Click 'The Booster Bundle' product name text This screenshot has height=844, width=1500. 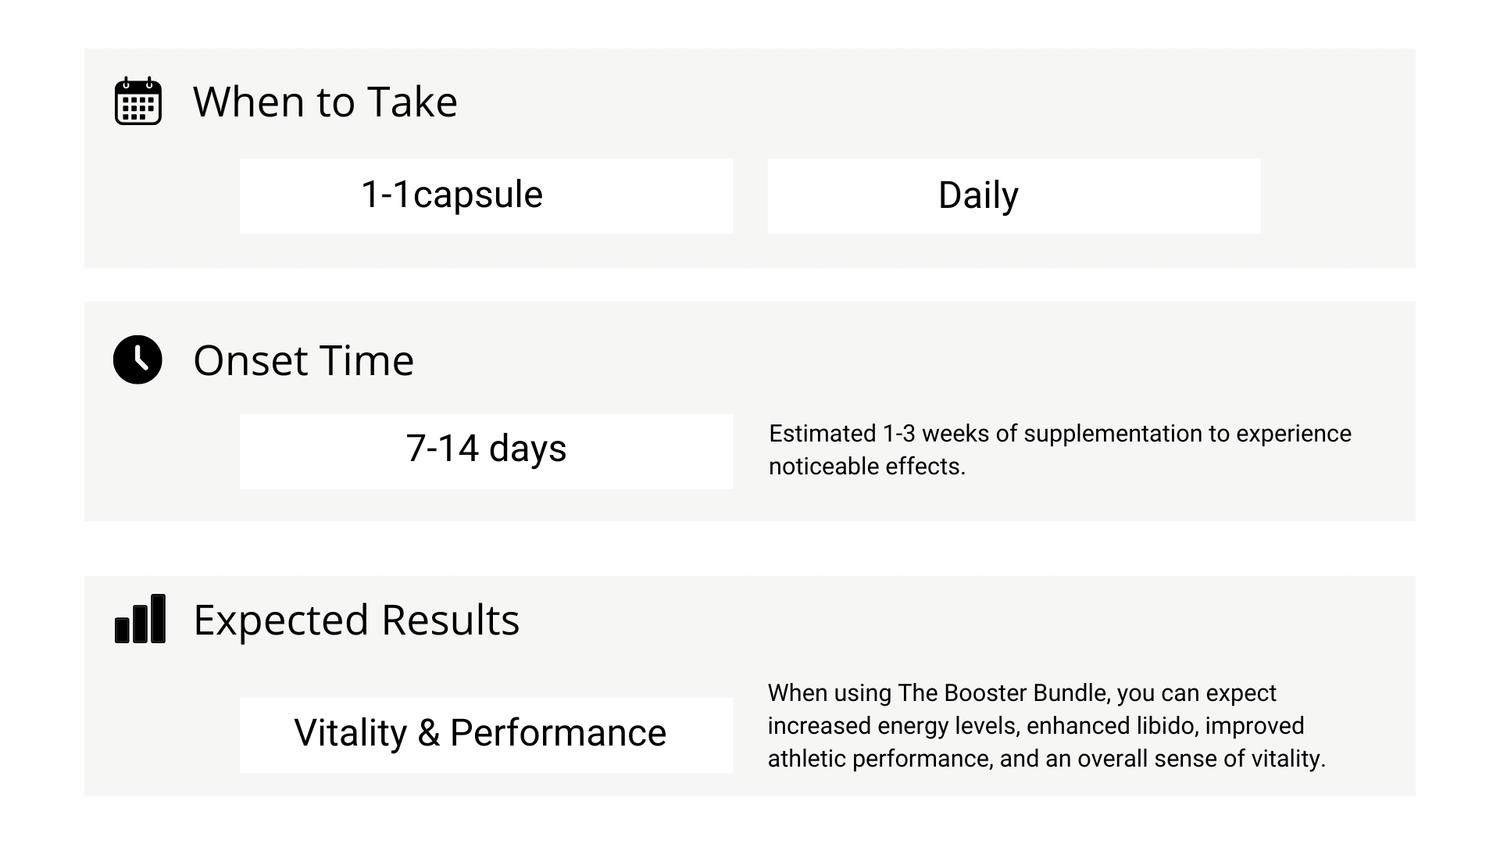pyautogui.click(x=1003, y=693)
